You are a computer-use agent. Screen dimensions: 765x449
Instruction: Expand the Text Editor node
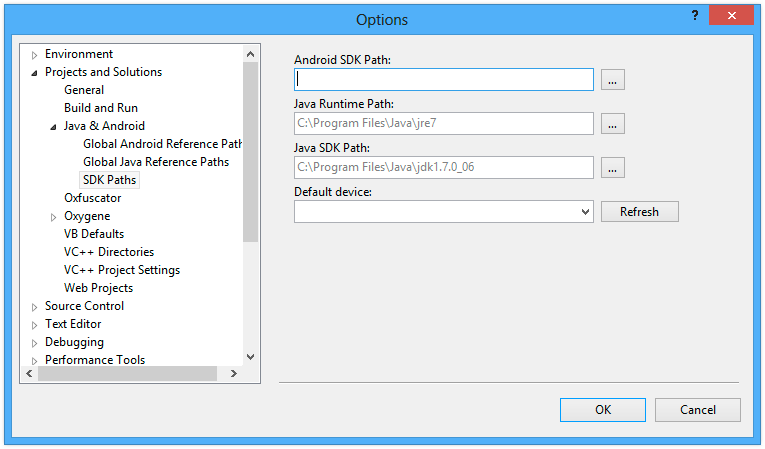pyautogui.click(x=34, y=325)
